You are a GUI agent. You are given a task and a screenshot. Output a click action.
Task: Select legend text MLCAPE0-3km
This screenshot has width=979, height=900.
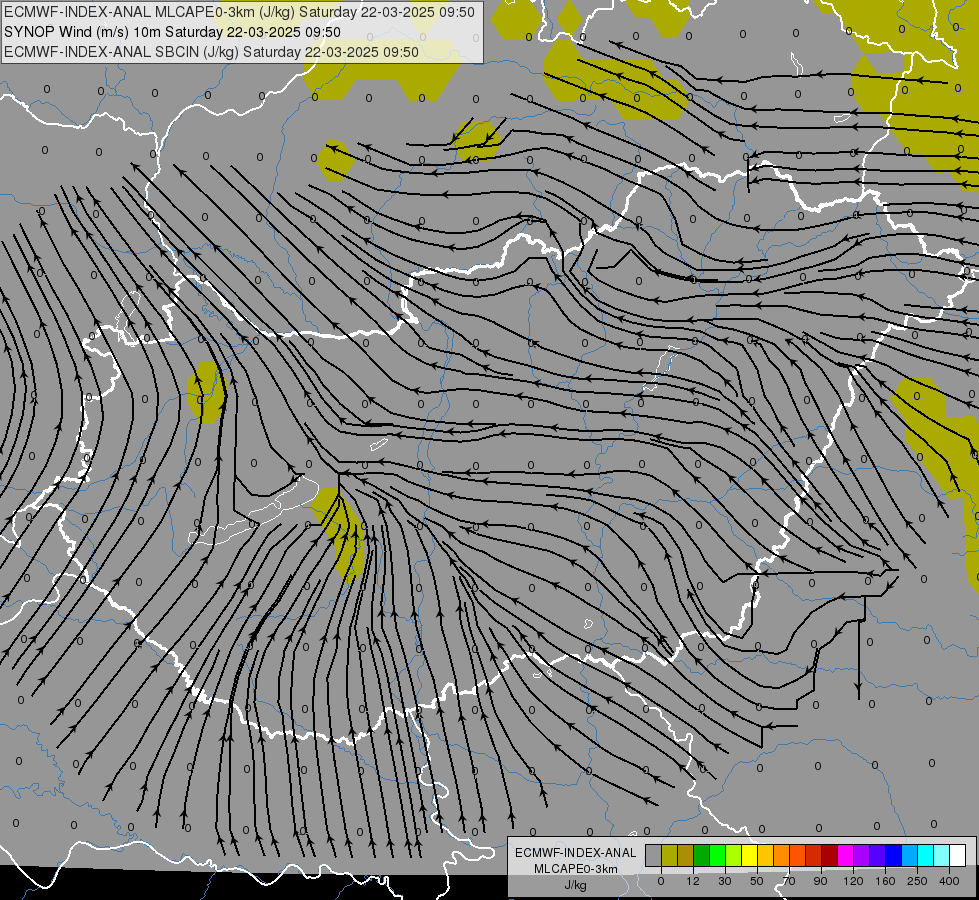point(576,869)
